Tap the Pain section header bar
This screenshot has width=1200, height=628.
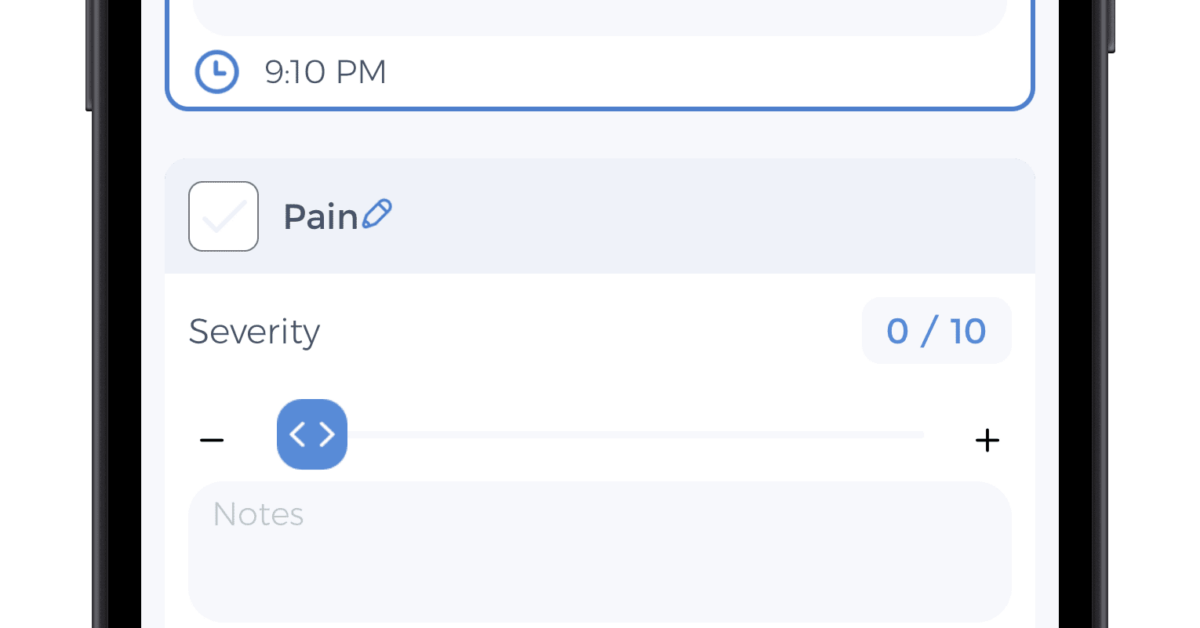pyautogui.click(x=700, y=216)
